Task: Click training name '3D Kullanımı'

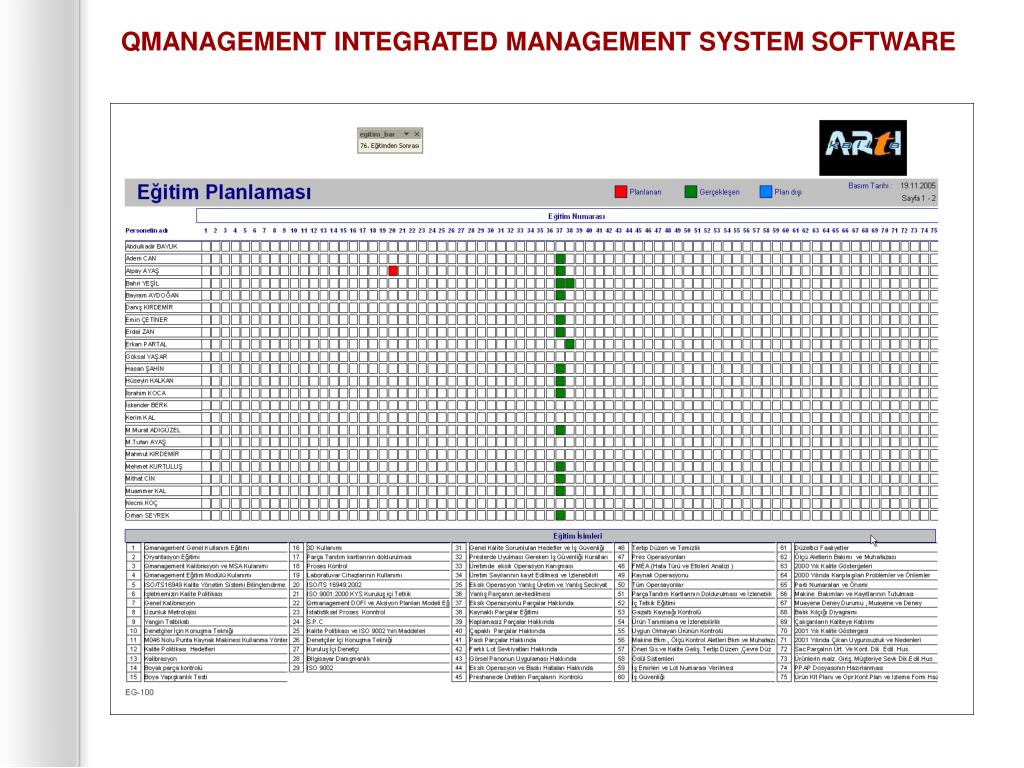Action: [325, 548]
